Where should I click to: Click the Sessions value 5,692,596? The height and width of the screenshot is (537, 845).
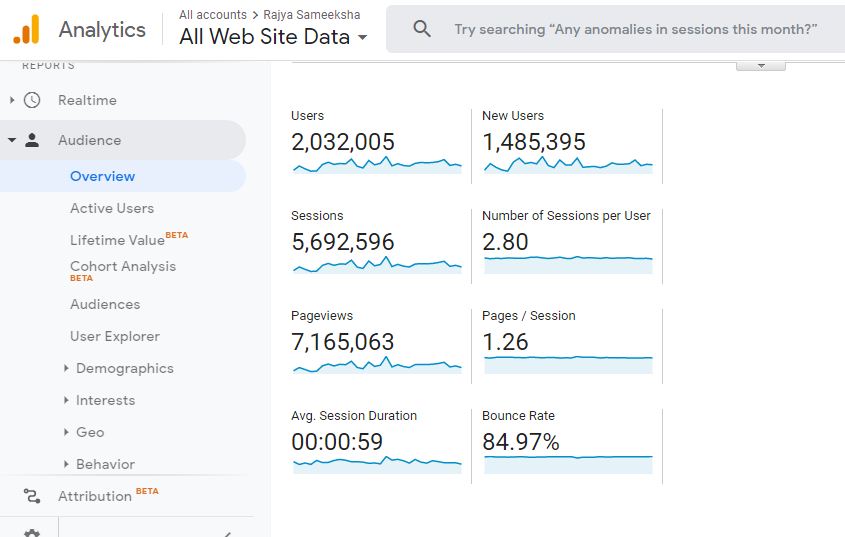tap(343, 242)
